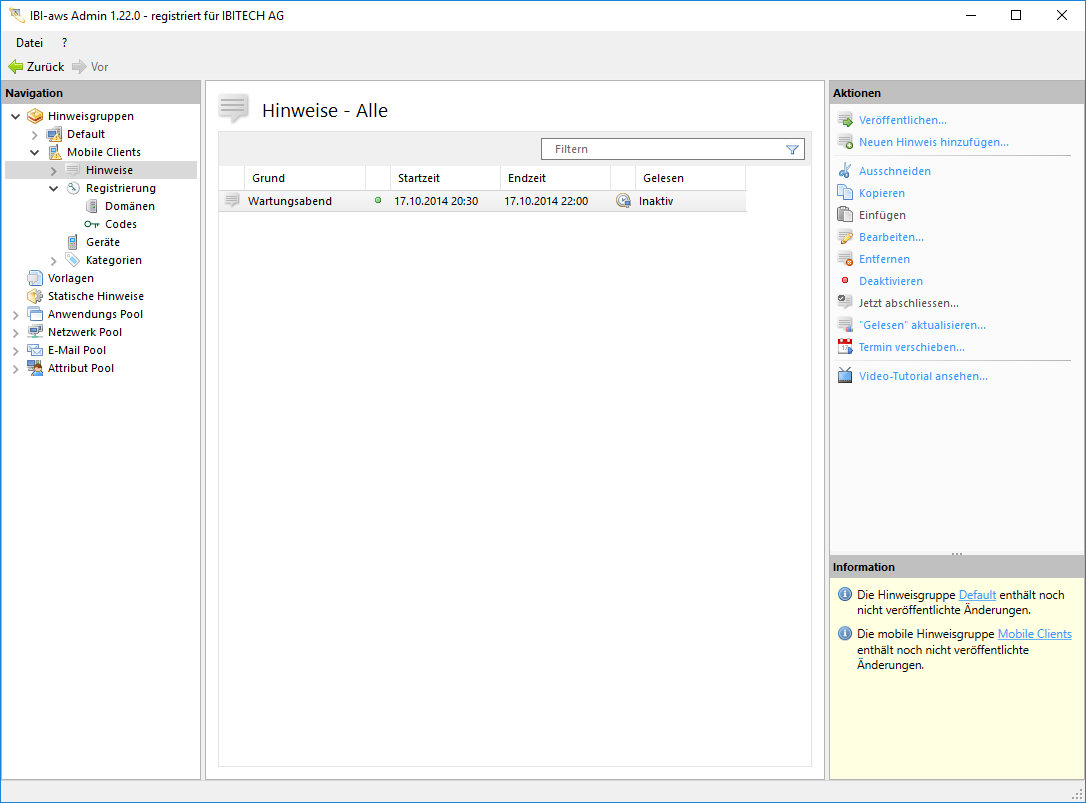Click the calendar icon for Termin verschieben
Screen dimensions: 1086x803
click(845, 347)
